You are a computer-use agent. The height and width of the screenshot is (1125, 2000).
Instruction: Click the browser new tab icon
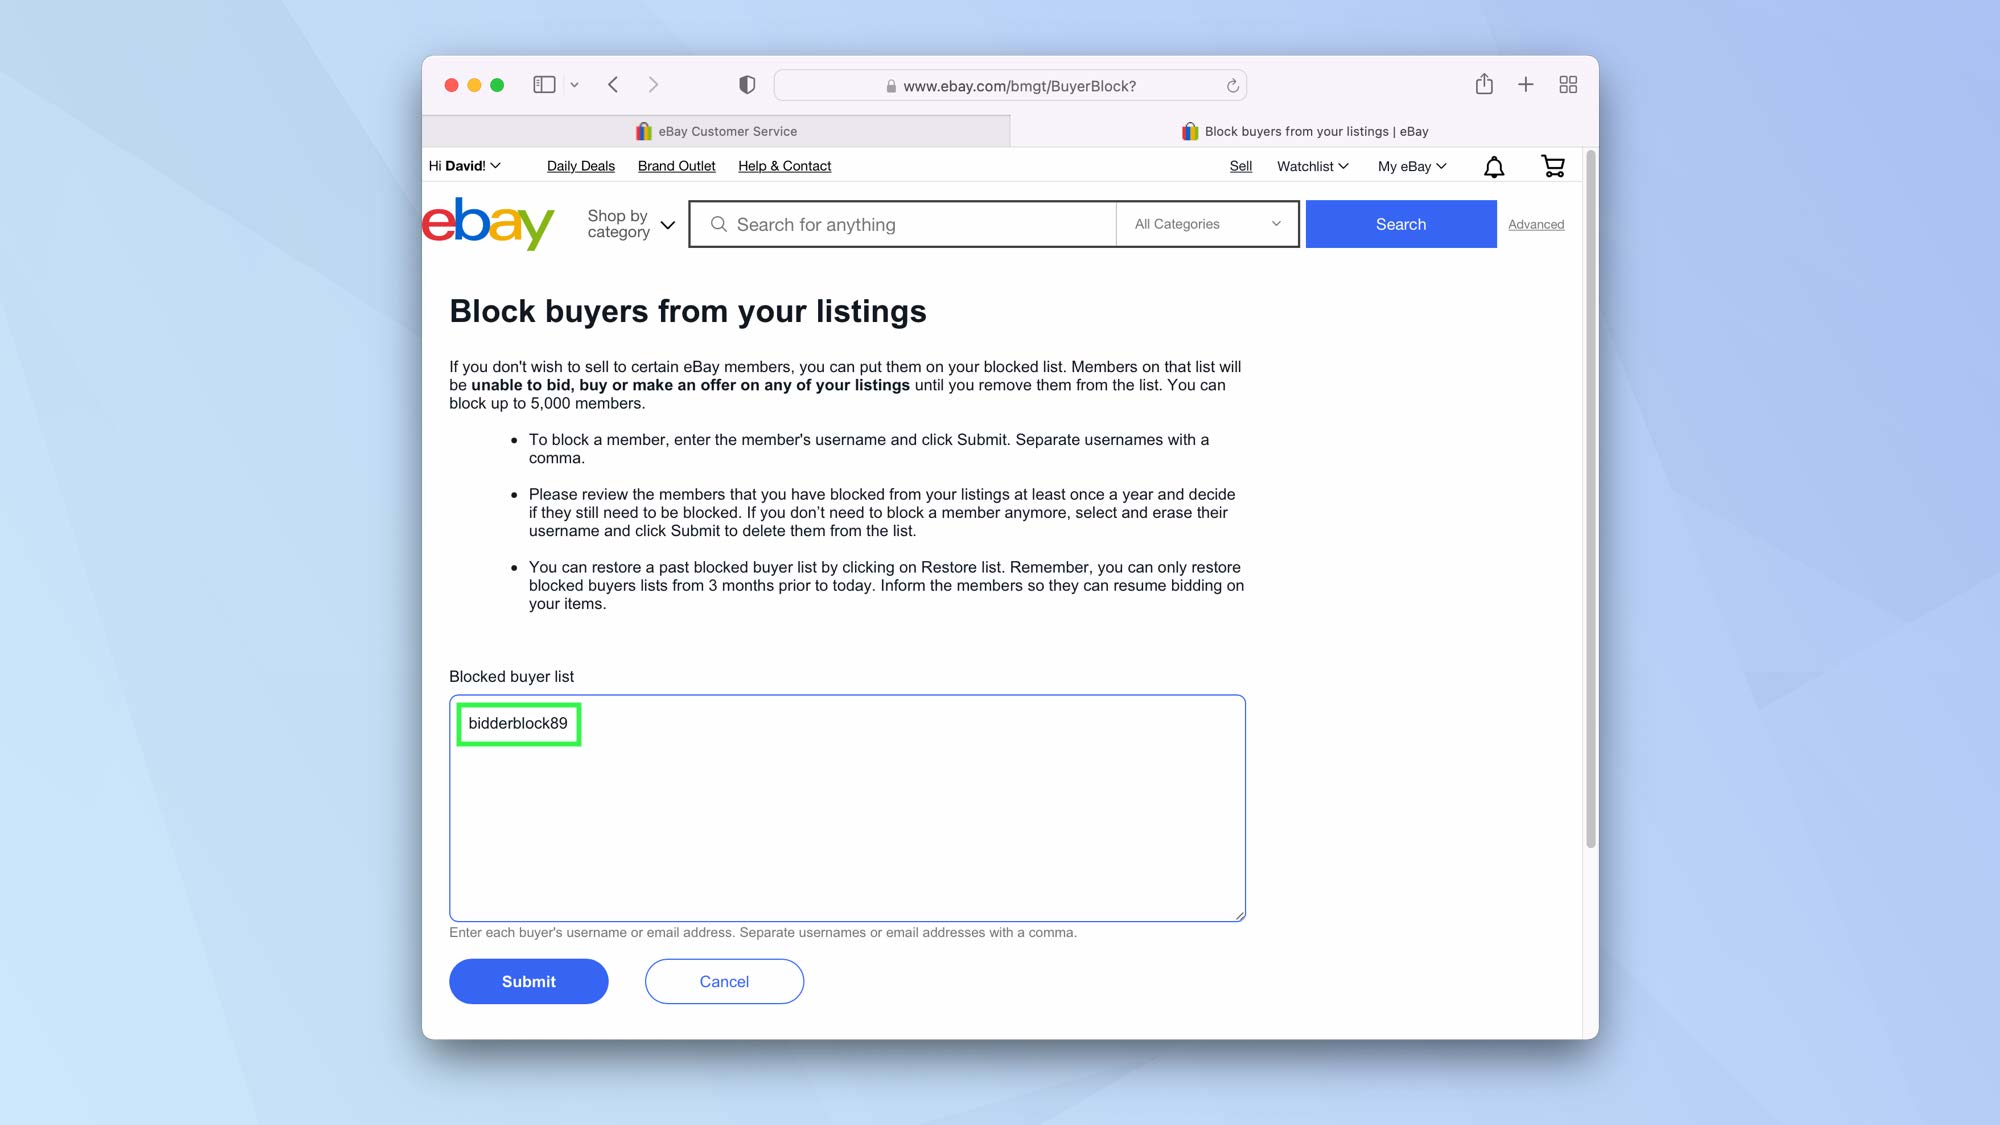[1526, 85]
